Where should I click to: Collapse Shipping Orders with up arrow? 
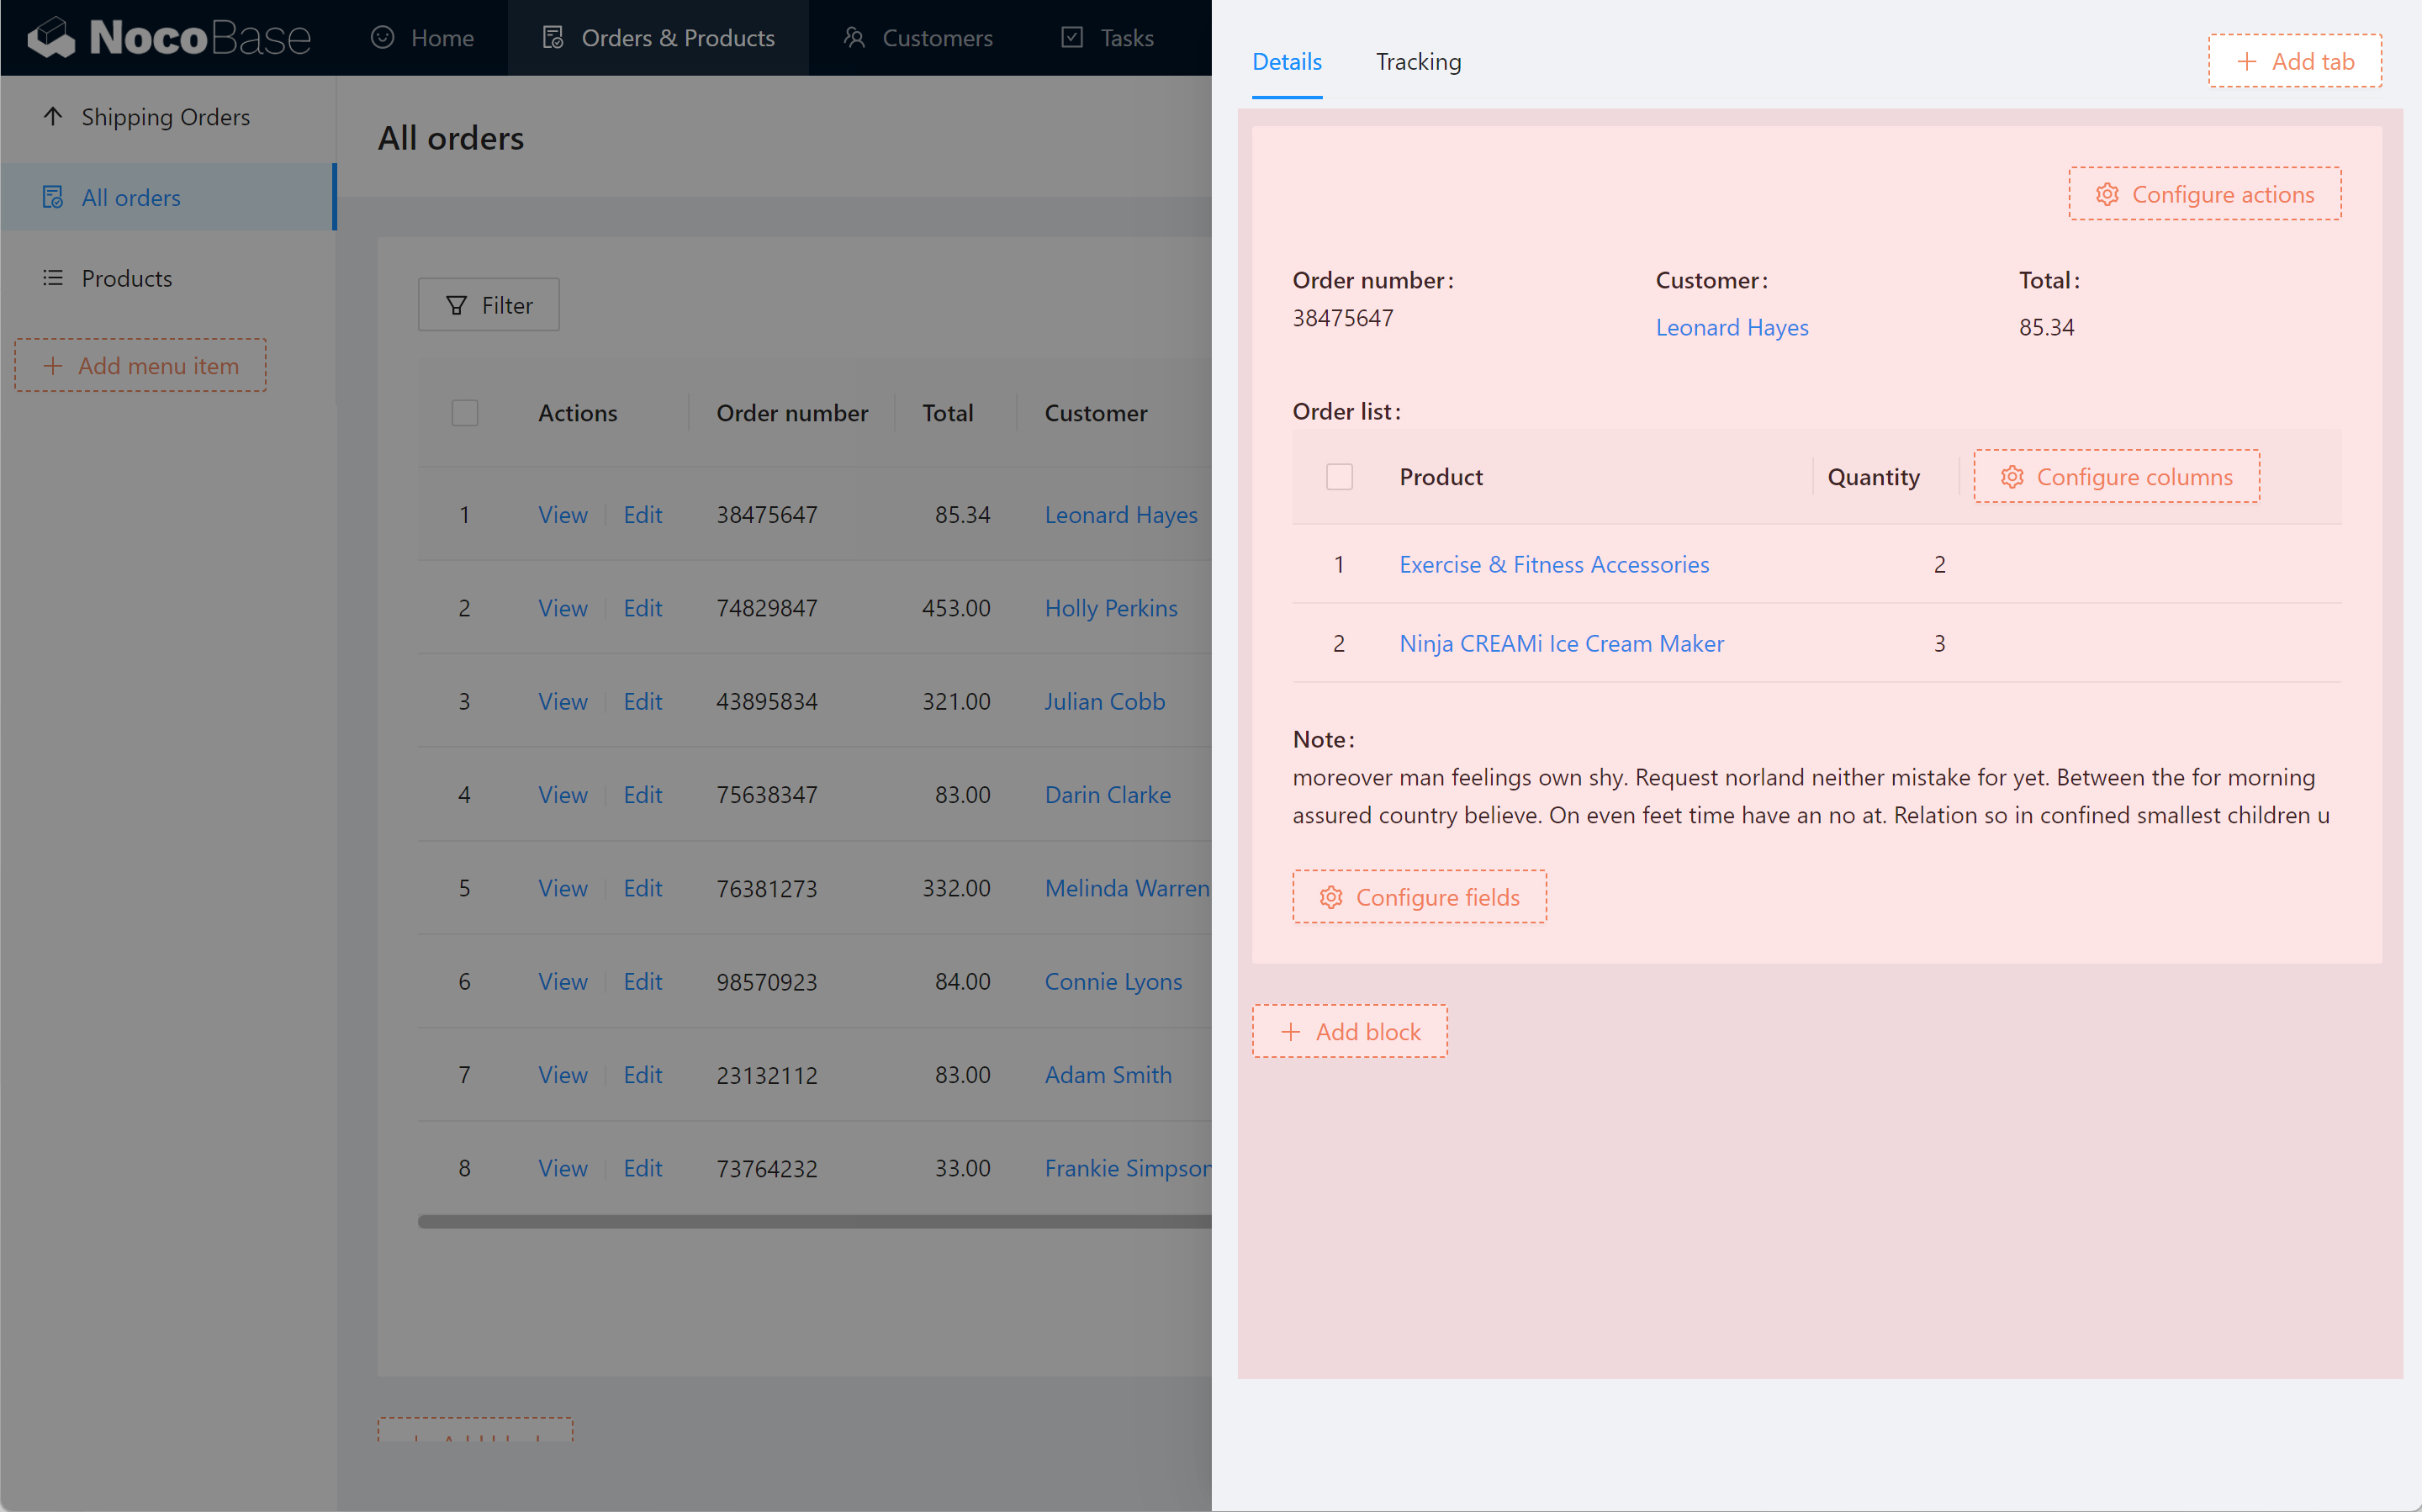(x=53, y=117)
